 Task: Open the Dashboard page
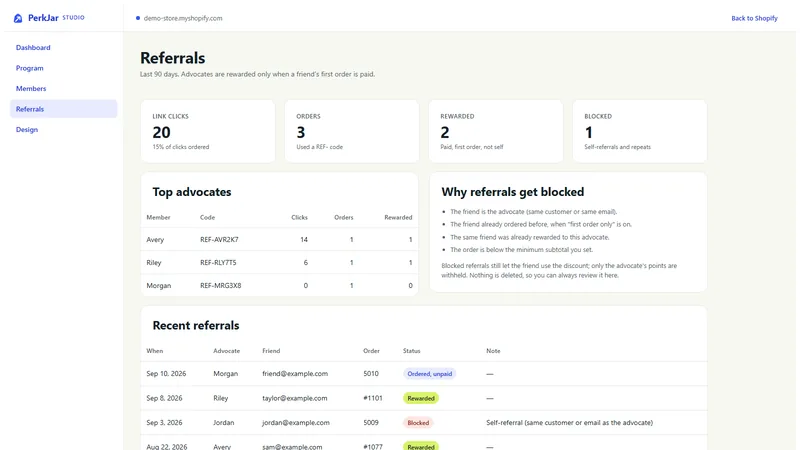tap(33, 47)
